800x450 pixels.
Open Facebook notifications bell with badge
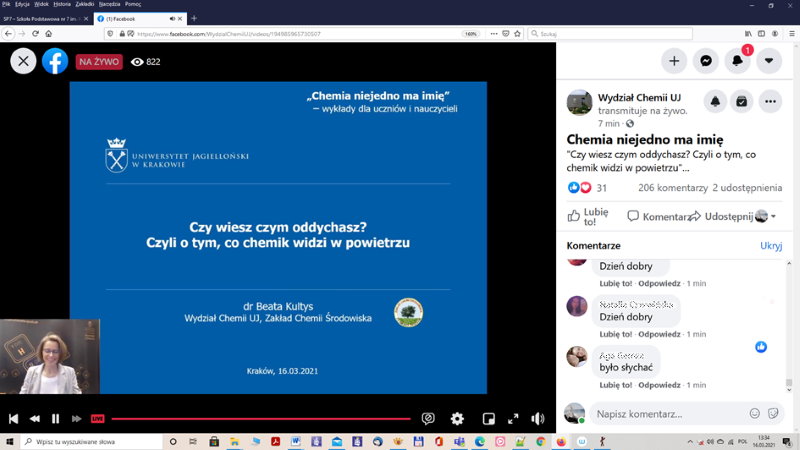737,61
